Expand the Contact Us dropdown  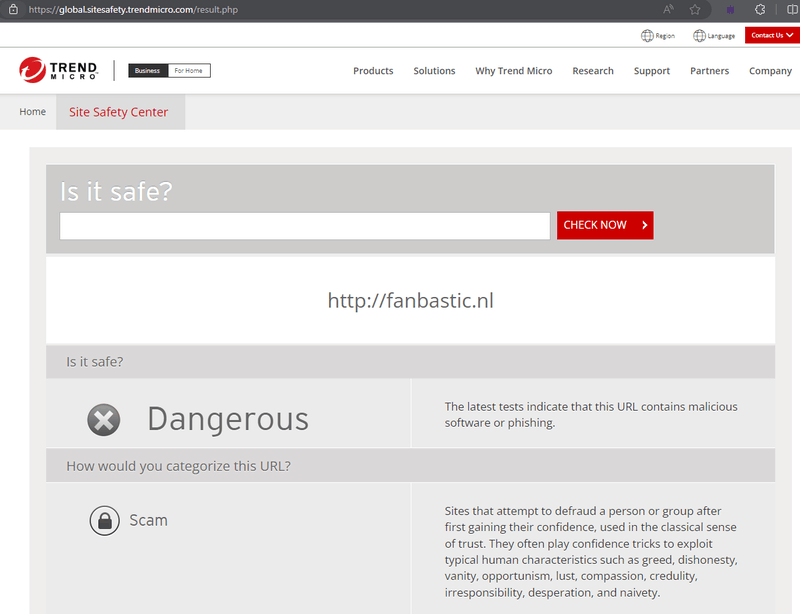point(772,35)
